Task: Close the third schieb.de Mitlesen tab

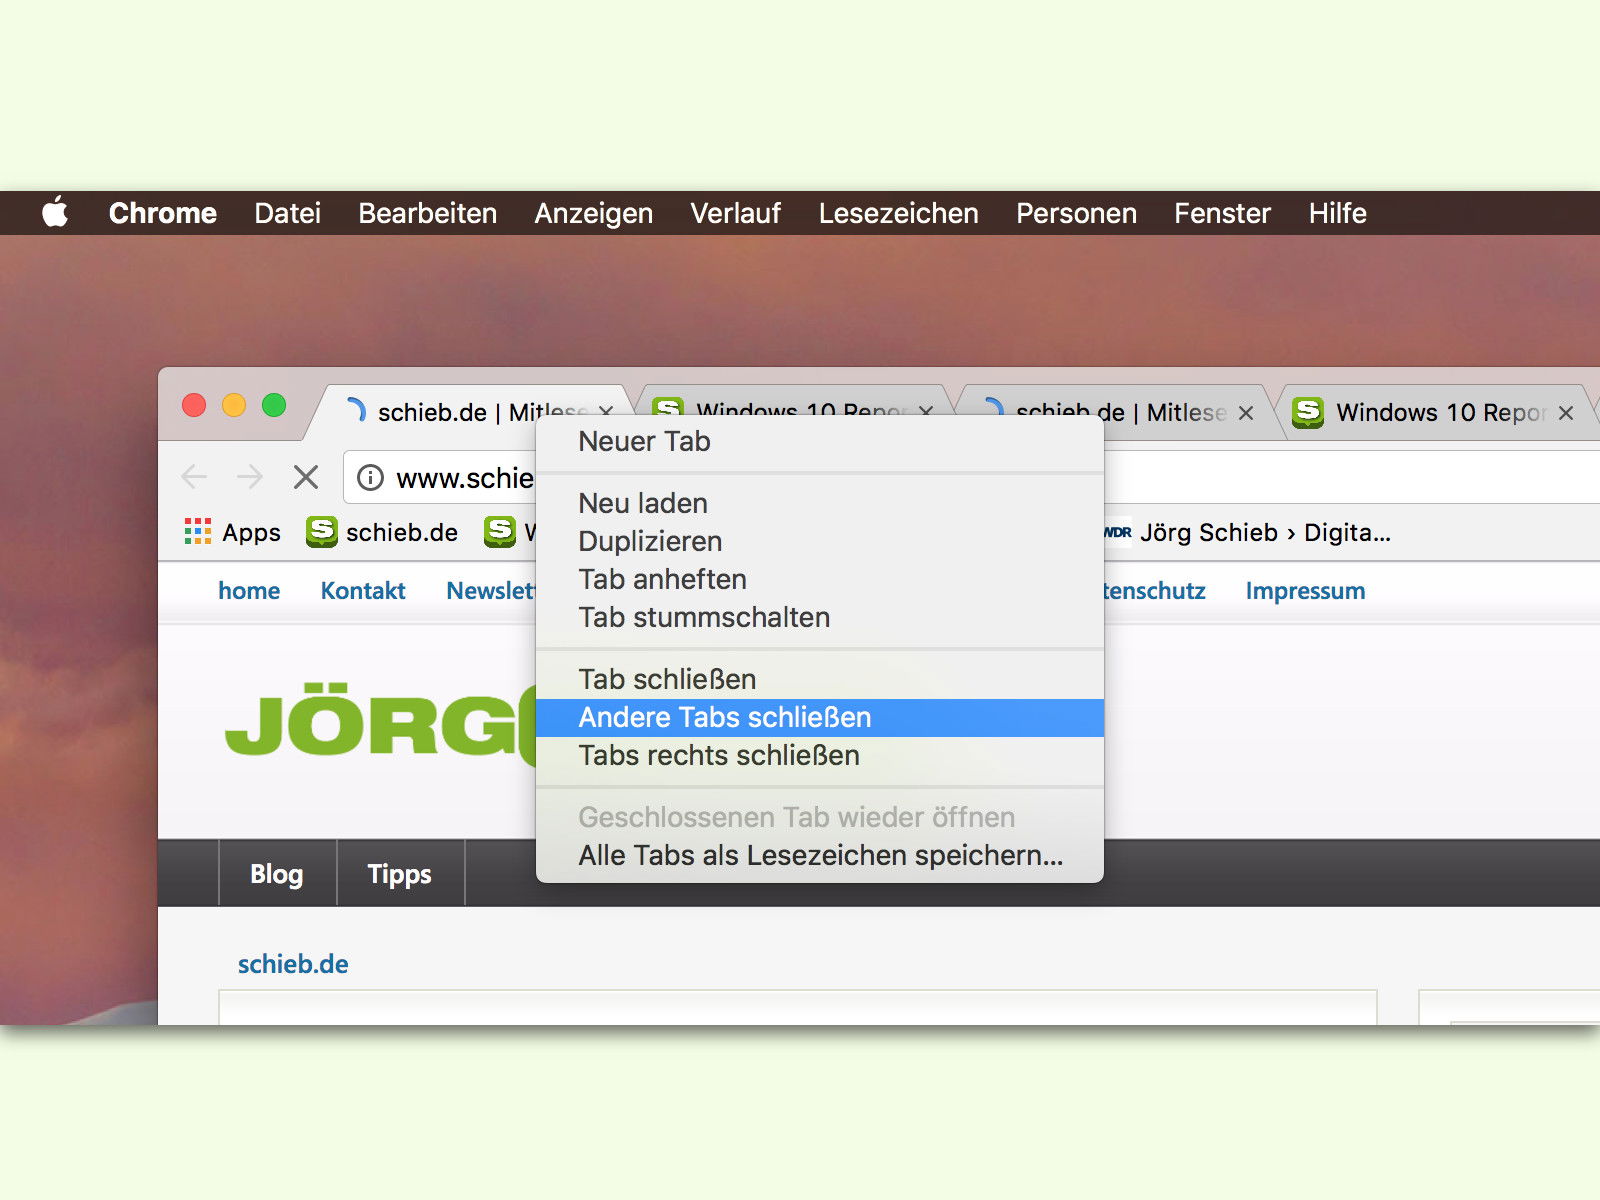Action: pyautogui.click(x=1246, y=413)
